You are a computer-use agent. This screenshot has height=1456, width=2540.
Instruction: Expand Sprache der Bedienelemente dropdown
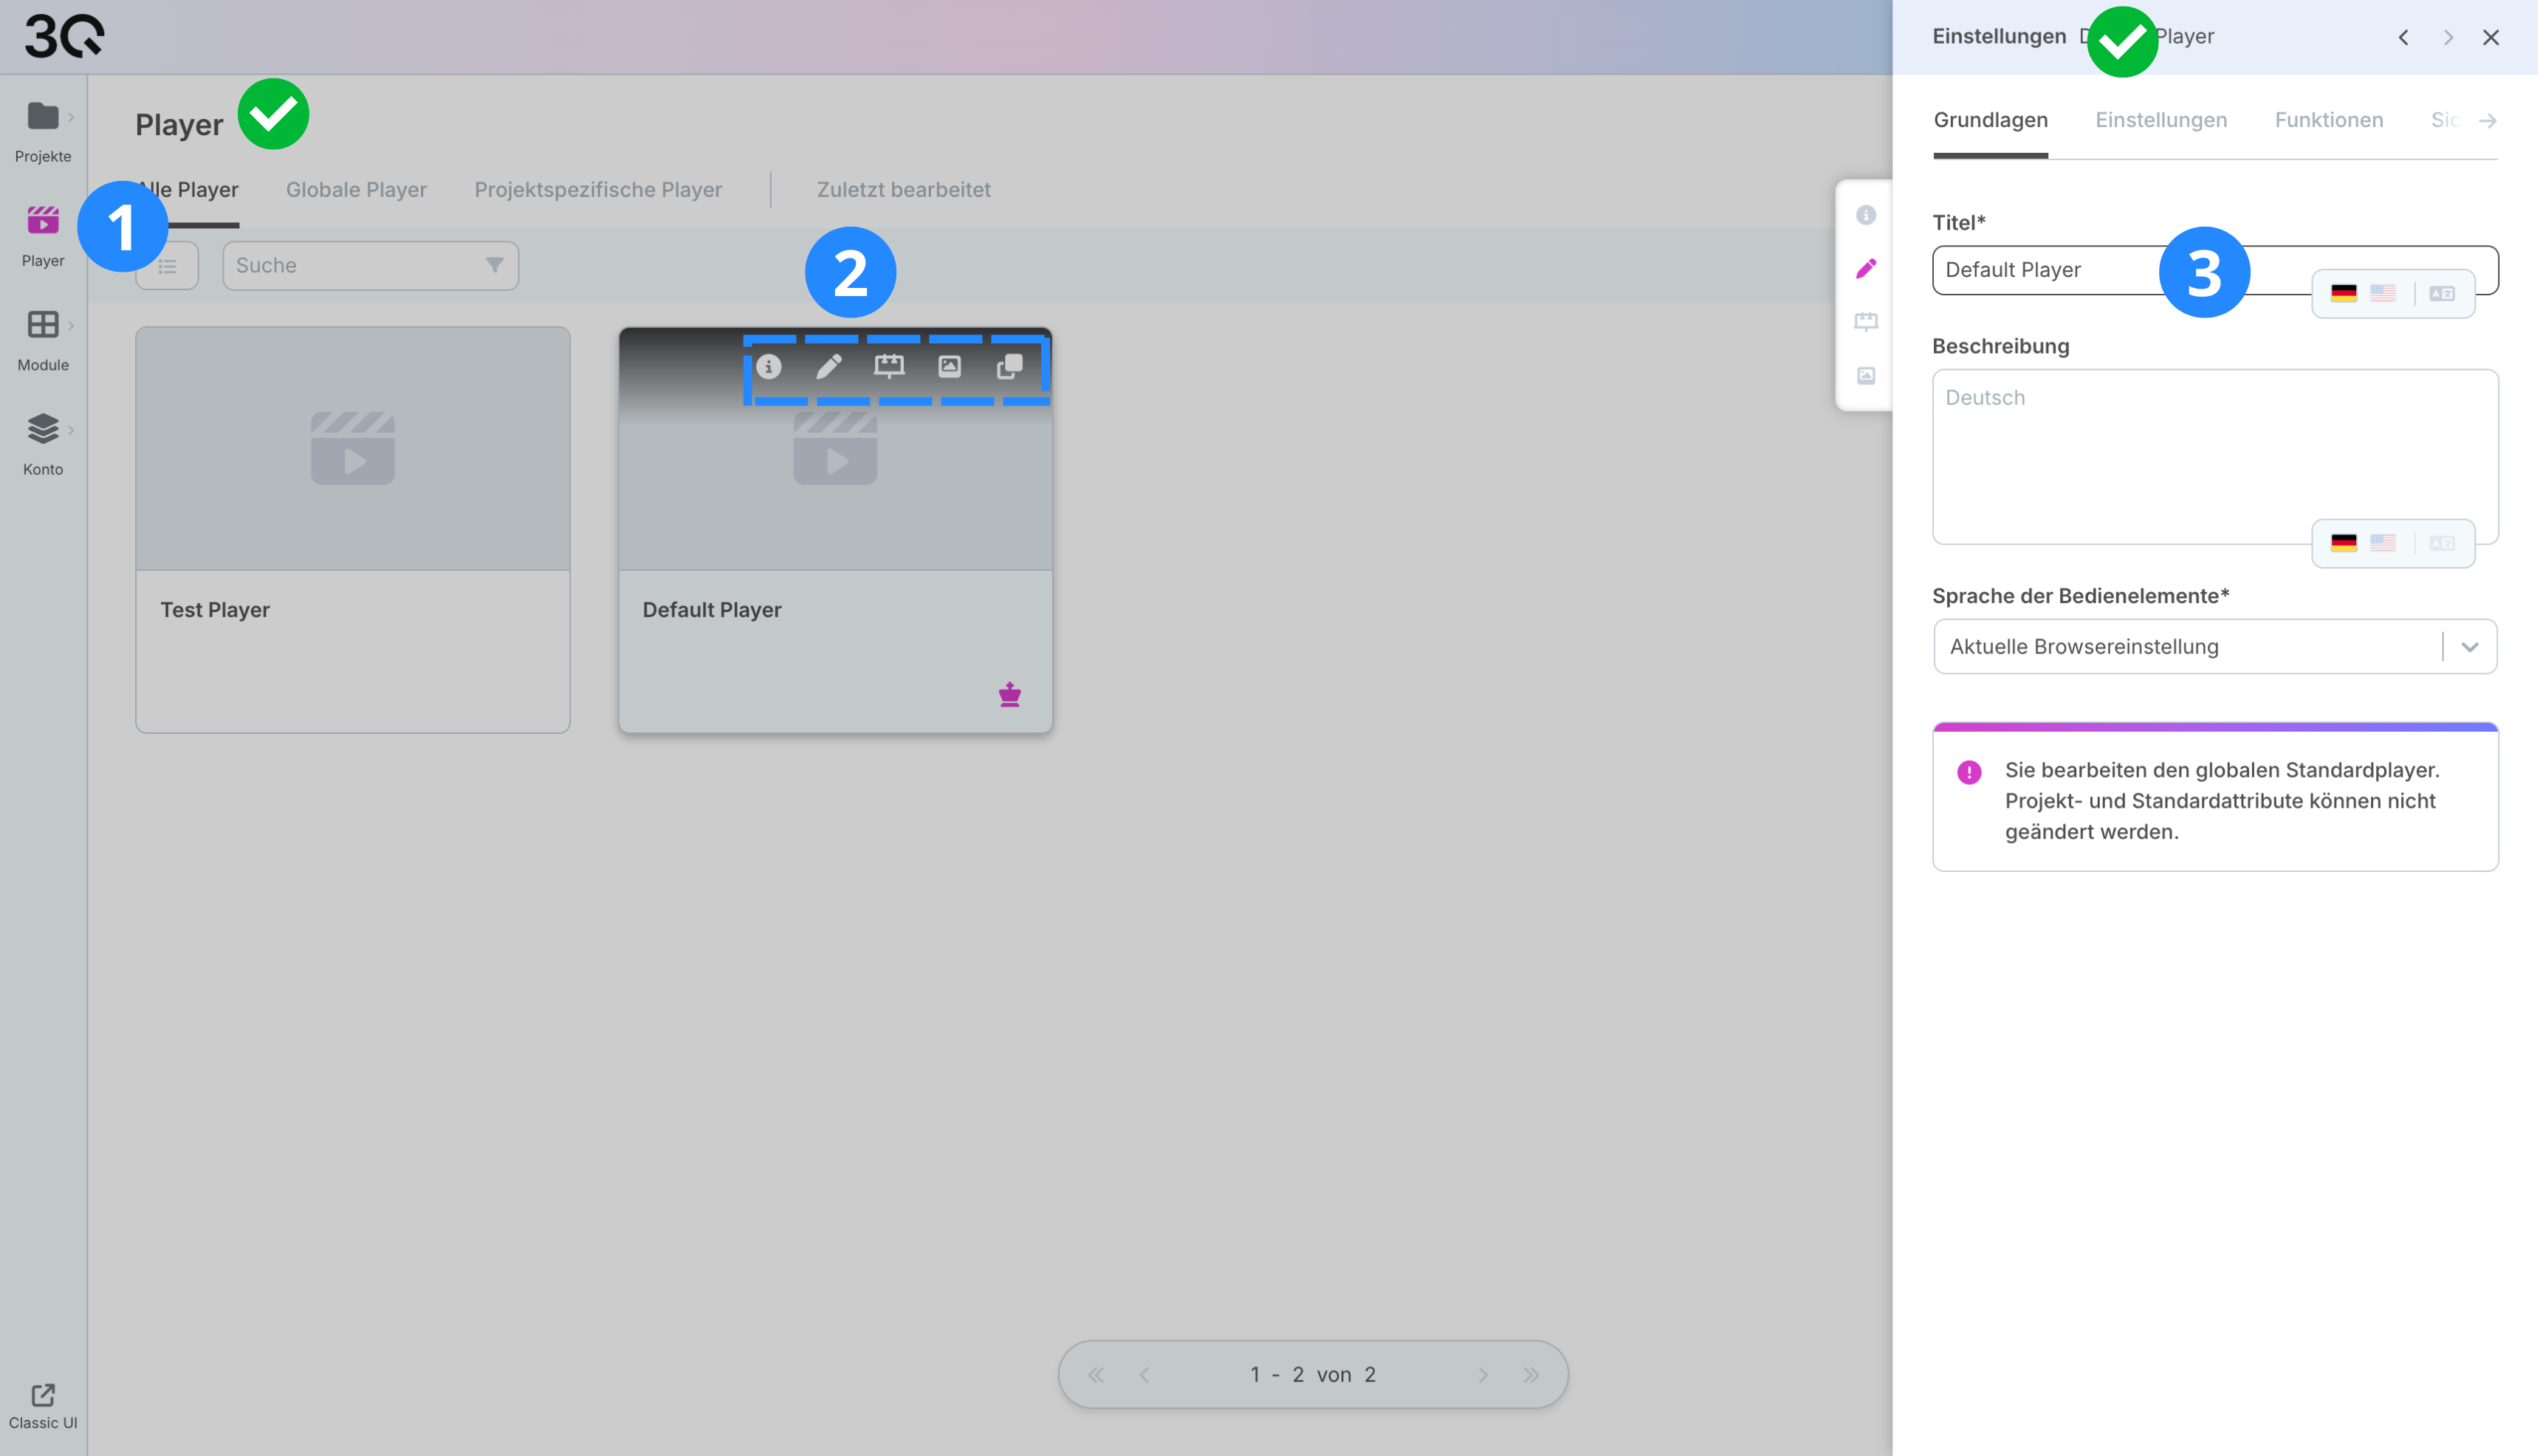[x=2469, y=647]
